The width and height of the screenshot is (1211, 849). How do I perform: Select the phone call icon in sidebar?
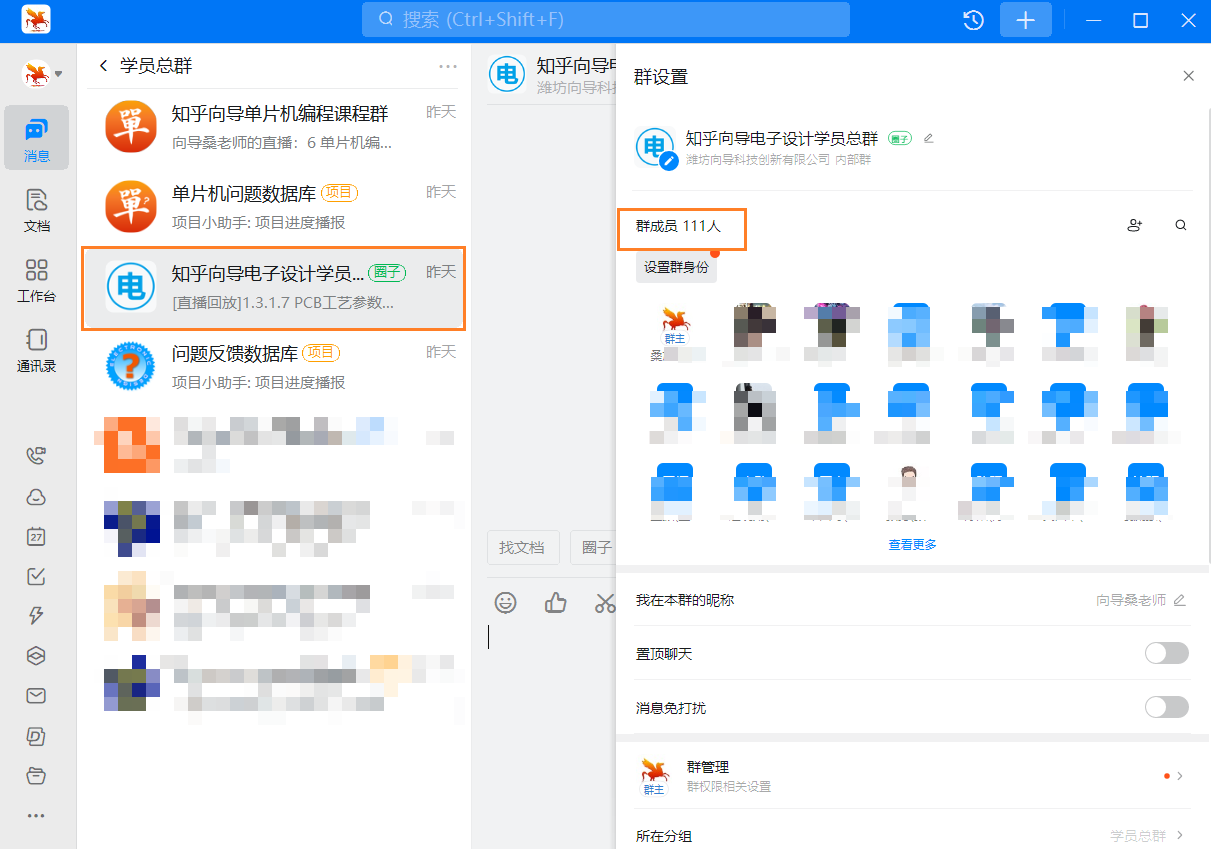click(x=36, y=455)
